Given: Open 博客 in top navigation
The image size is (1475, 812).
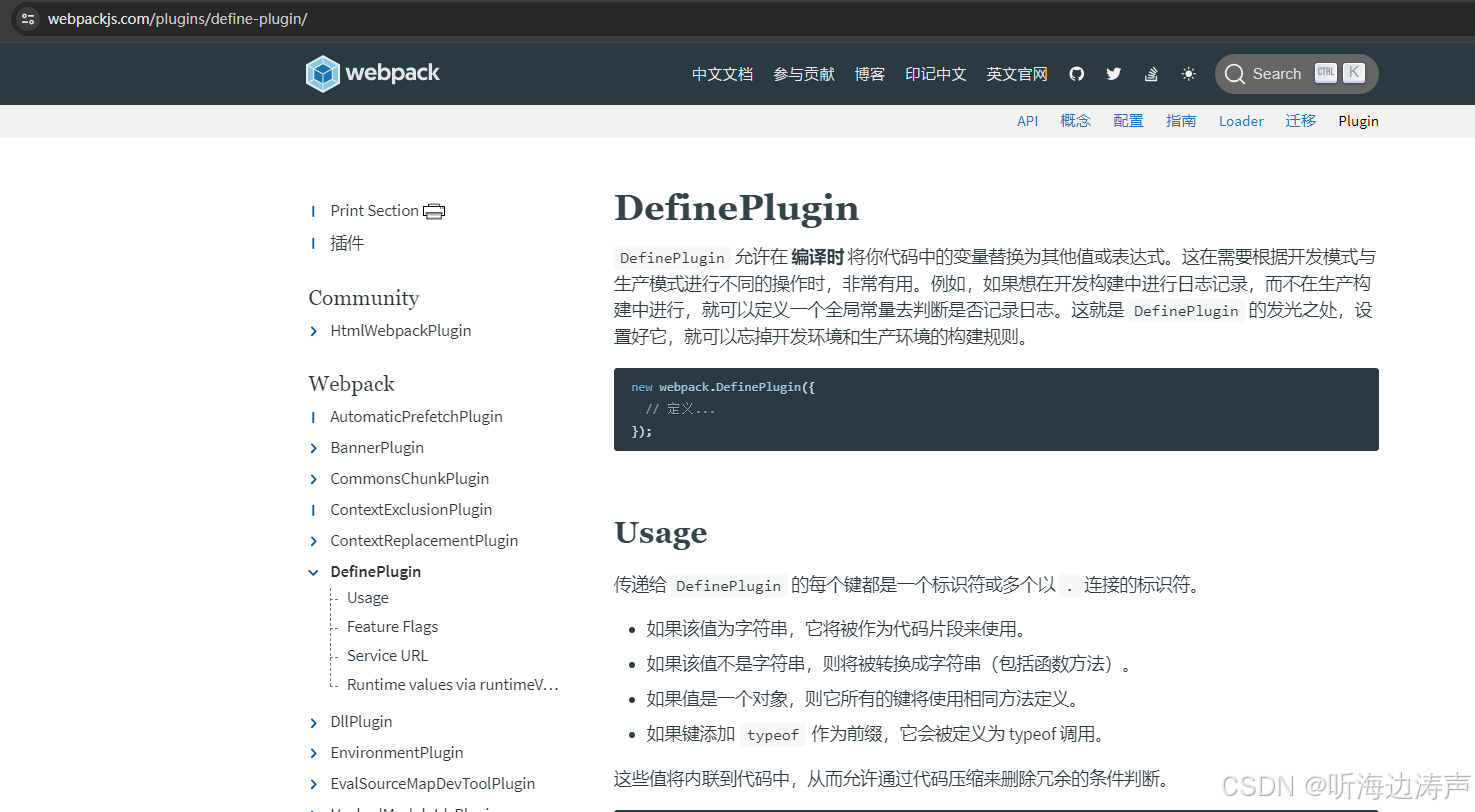Looking at the screenshot, I should [870, 74].
